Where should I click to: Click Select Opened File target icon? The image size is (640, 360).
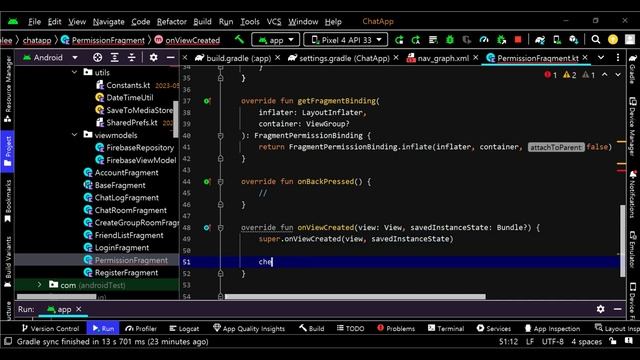(x=97, y=58)
